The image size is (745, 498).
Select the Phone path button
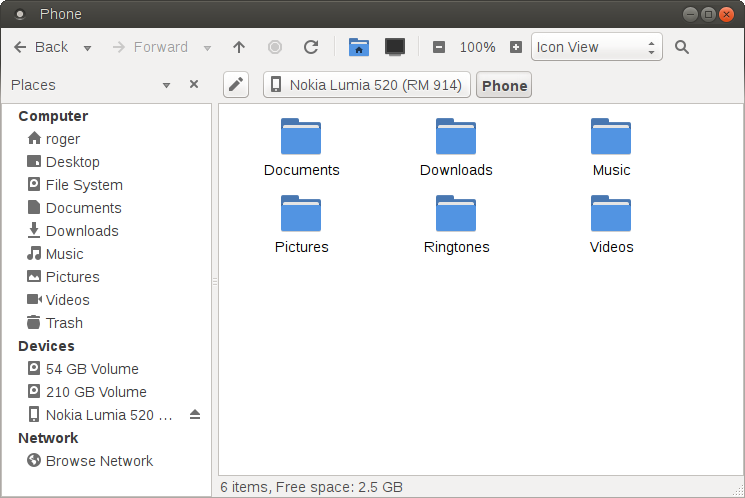(x=504, y=85)
